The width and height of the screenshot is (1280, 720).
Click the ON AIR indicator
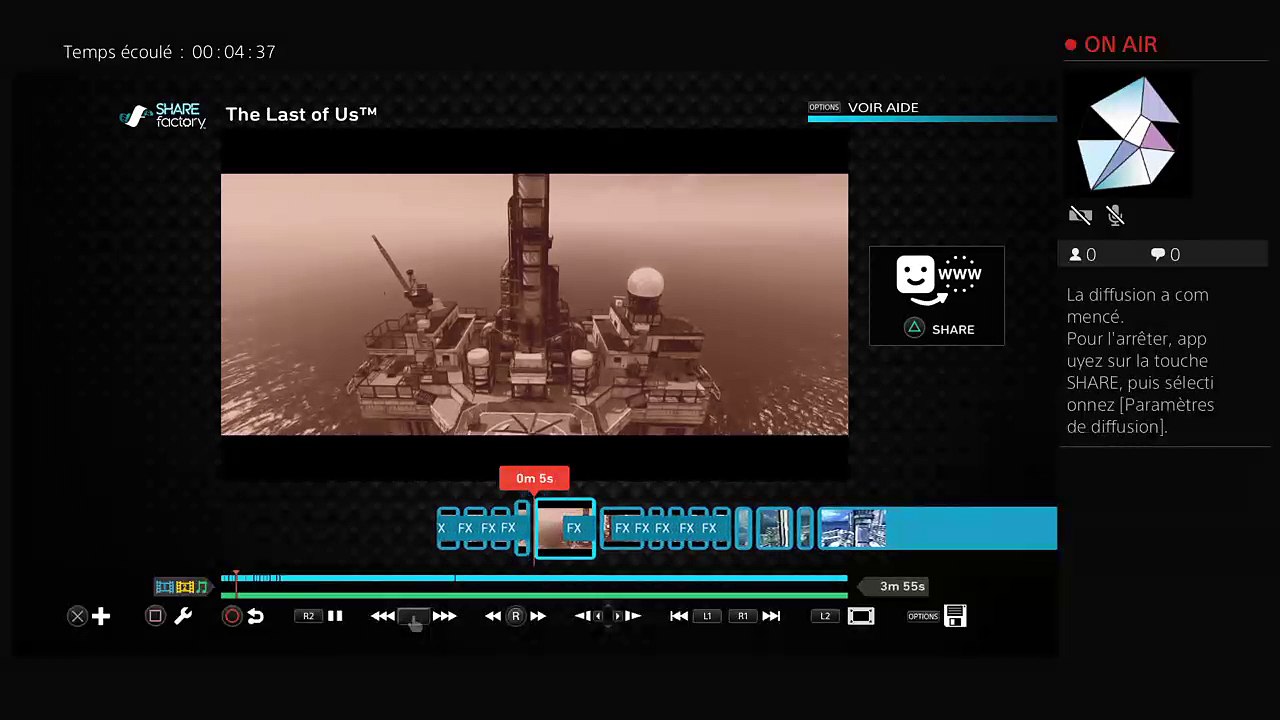point(1111,45)
